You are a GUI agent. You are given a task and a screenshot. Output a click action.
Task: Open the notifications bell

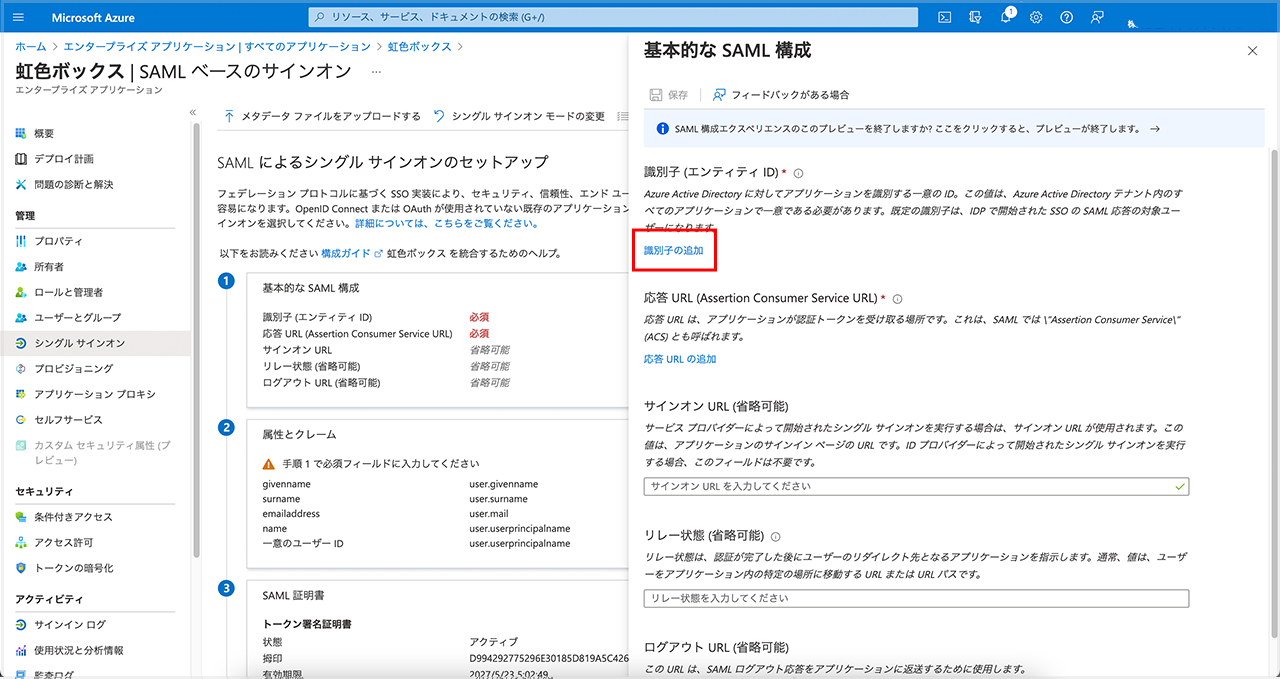click(x=1006, y=17)
